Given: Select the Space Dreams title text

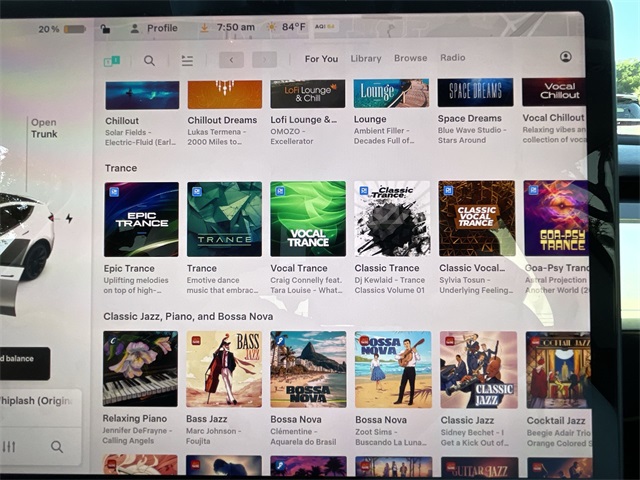Looking at the screenshot, I should tap(470, 118).
